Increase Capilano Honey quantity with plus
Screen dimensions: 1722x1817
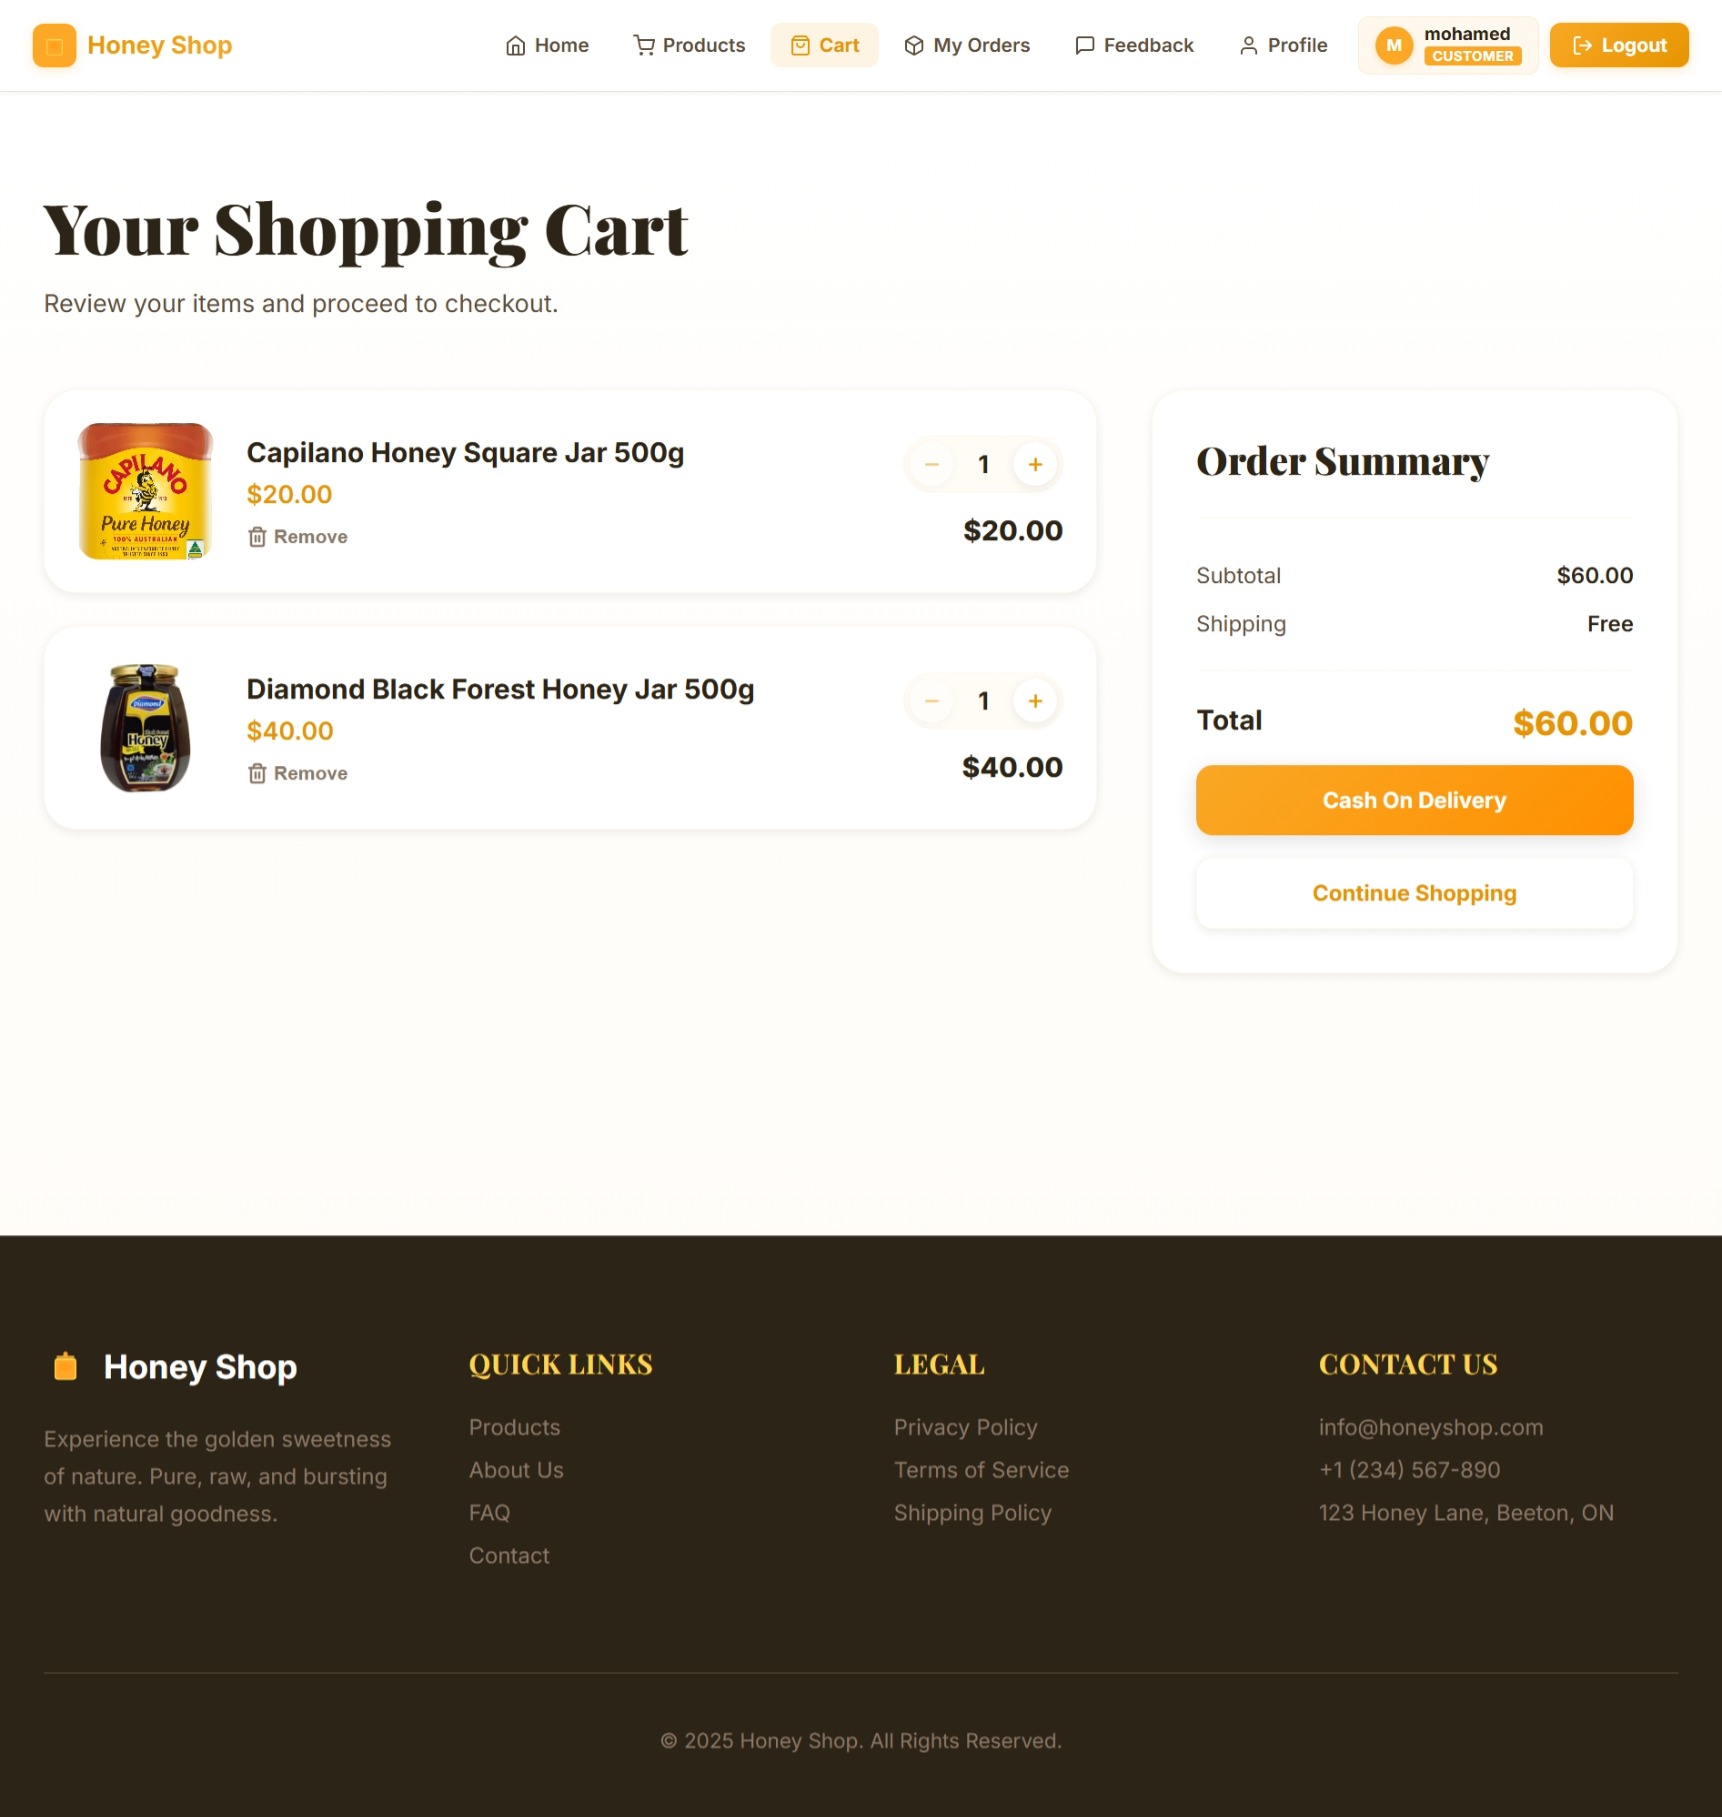point(1035,465)
